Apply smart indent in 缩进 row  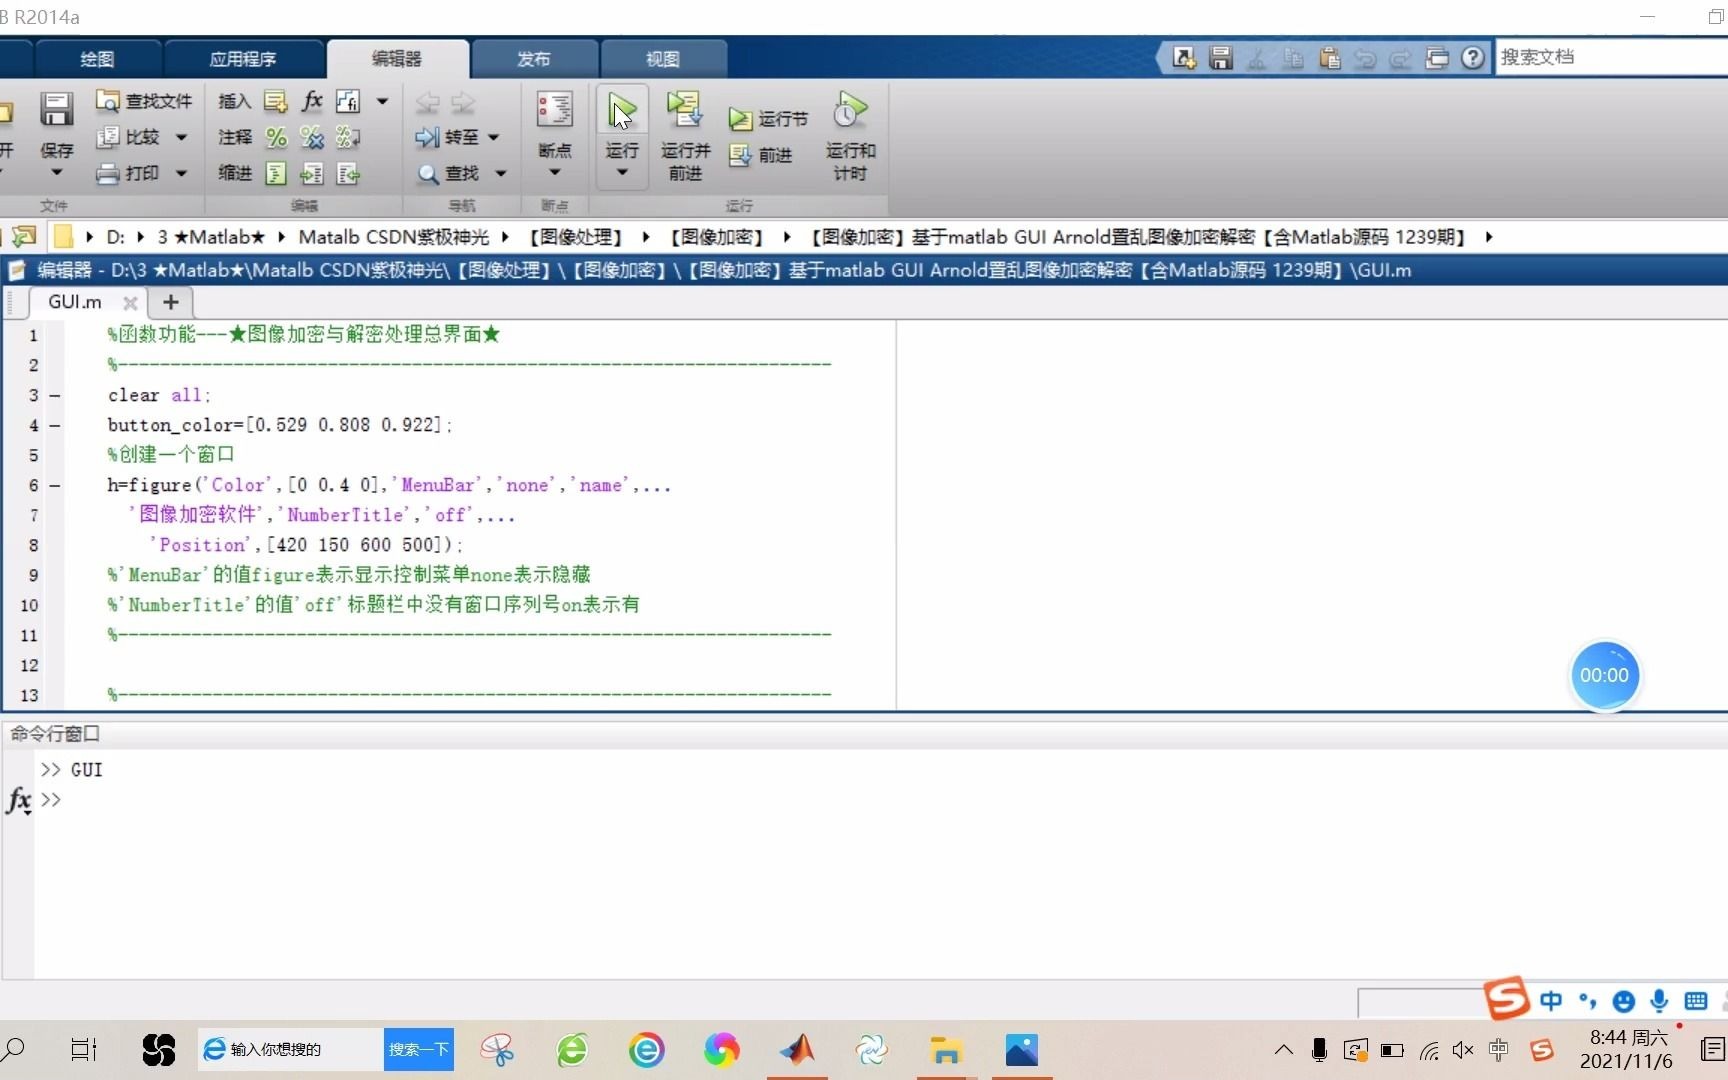pos(276,174)
